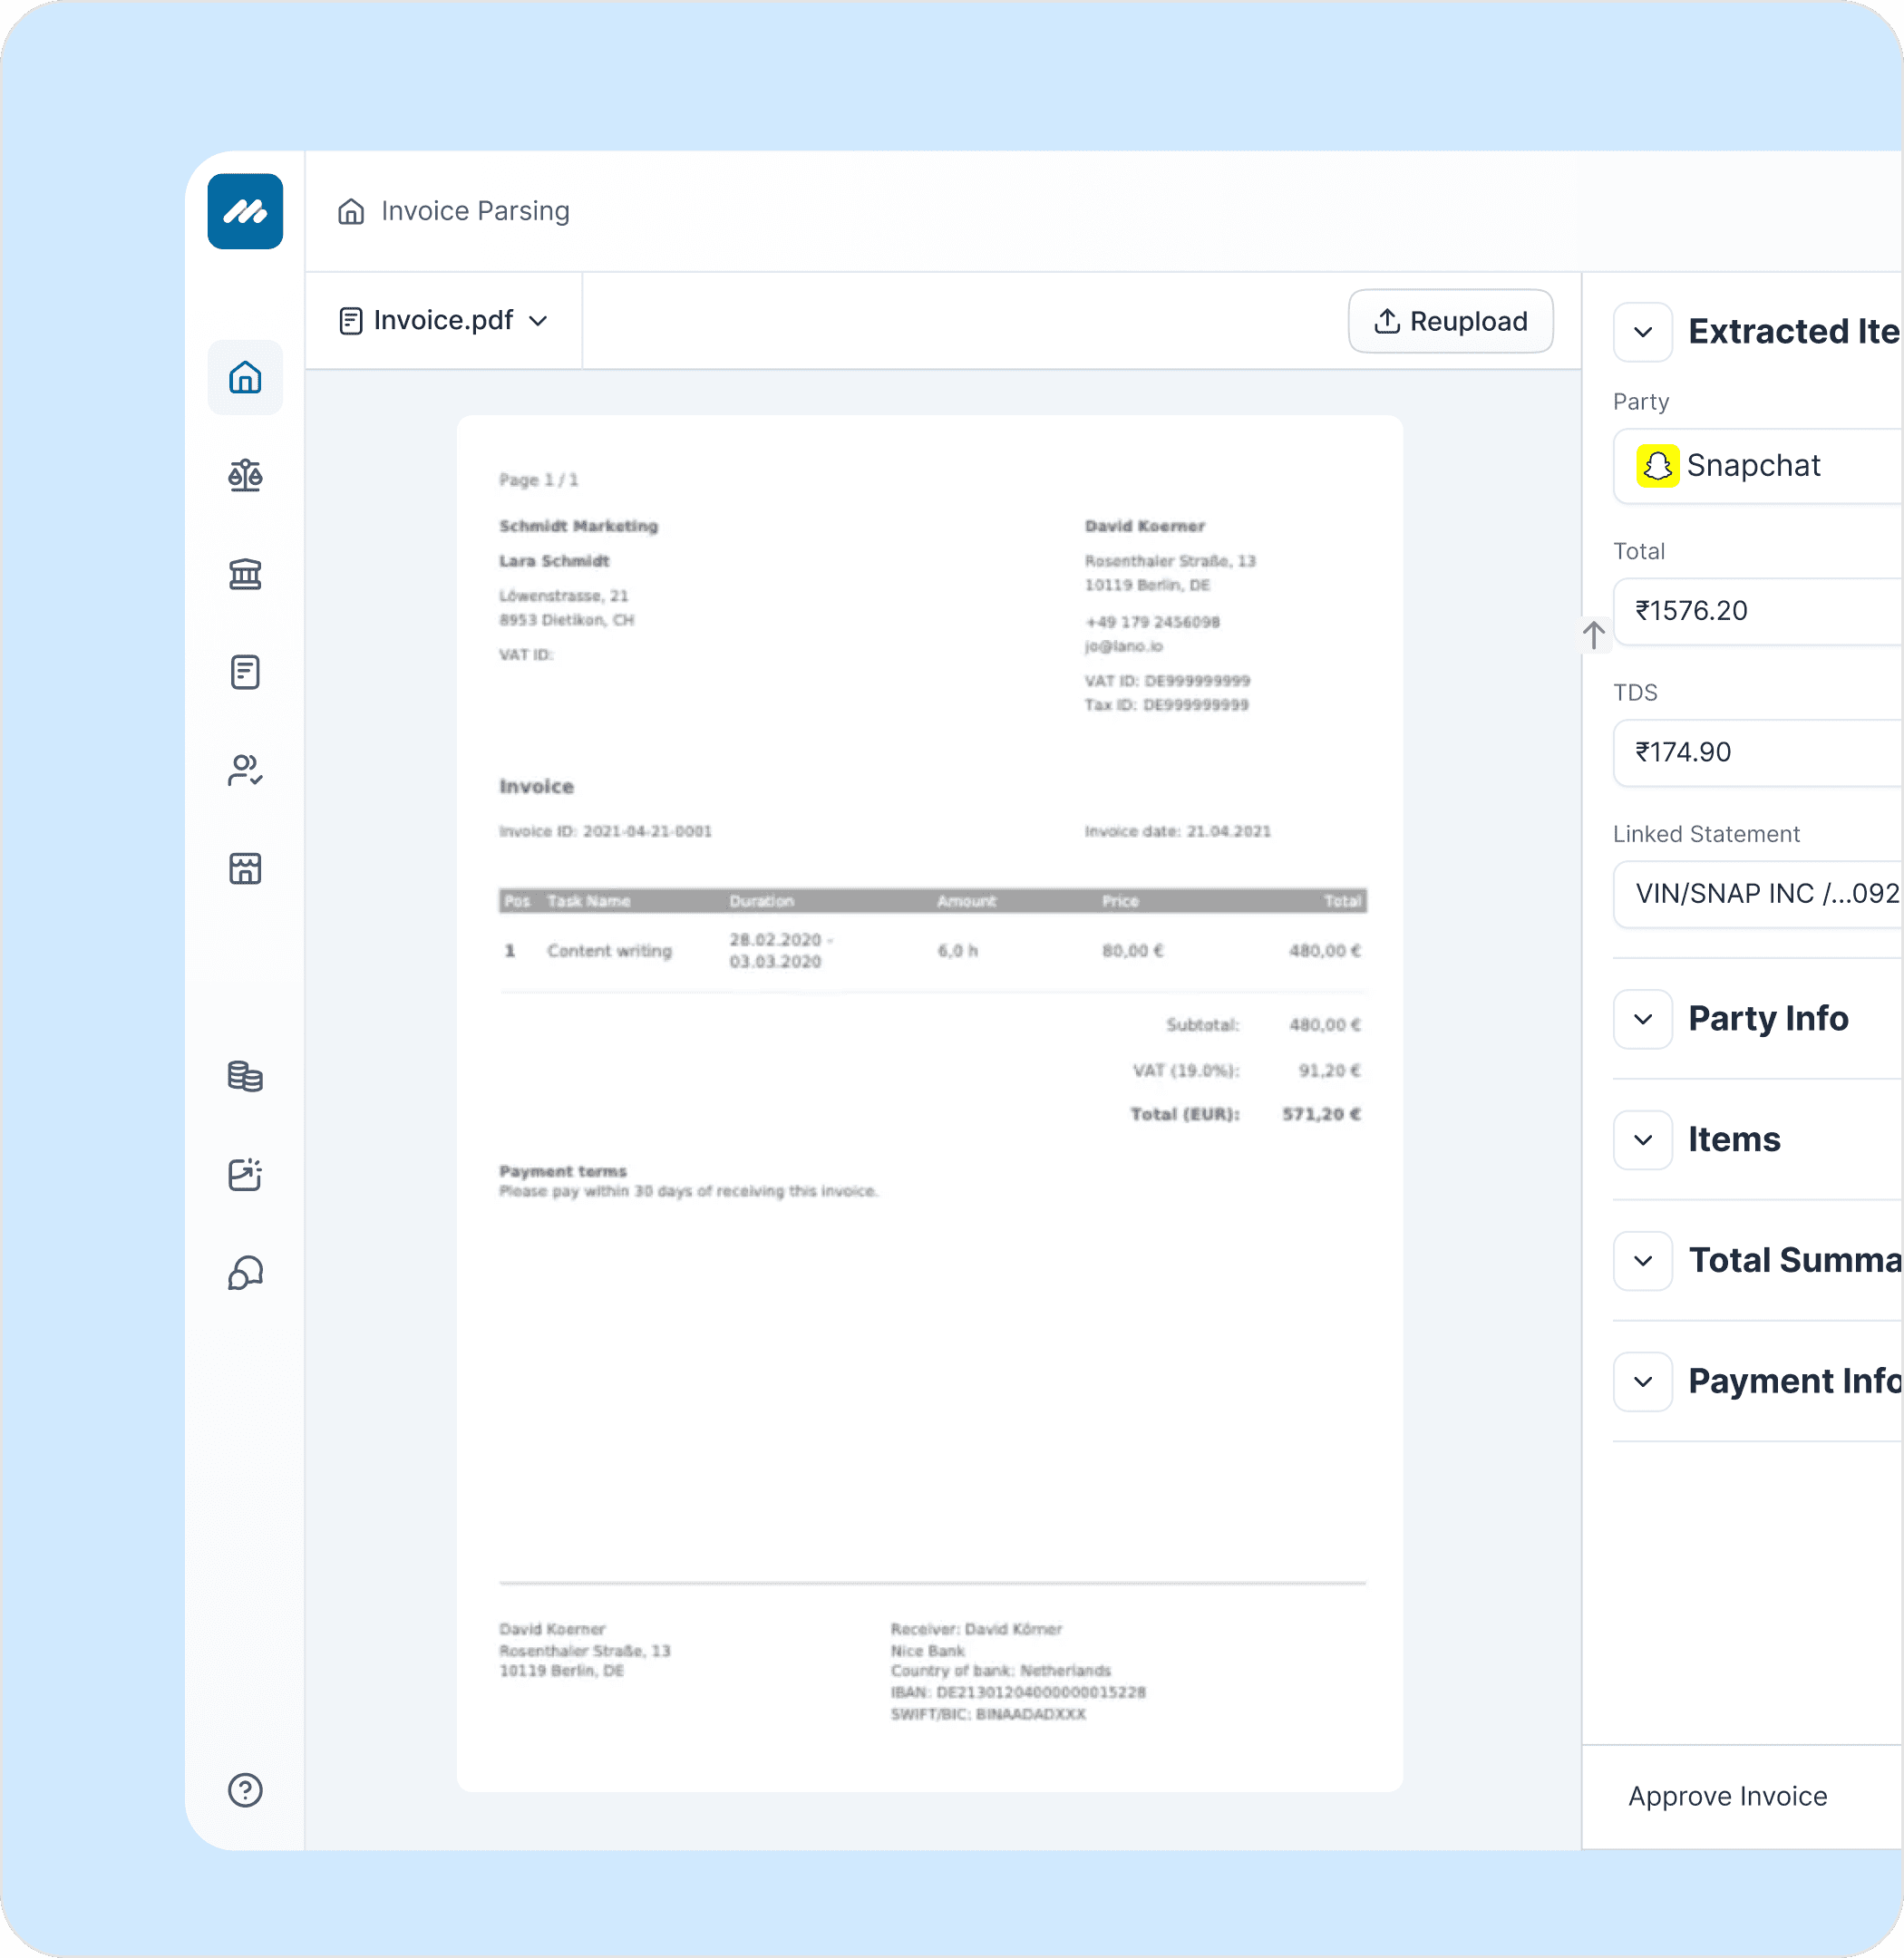1904x1958 pixels.
Task: Open the bank building sidebar icon
Action: pyautogui.click(x=245, y=574)
